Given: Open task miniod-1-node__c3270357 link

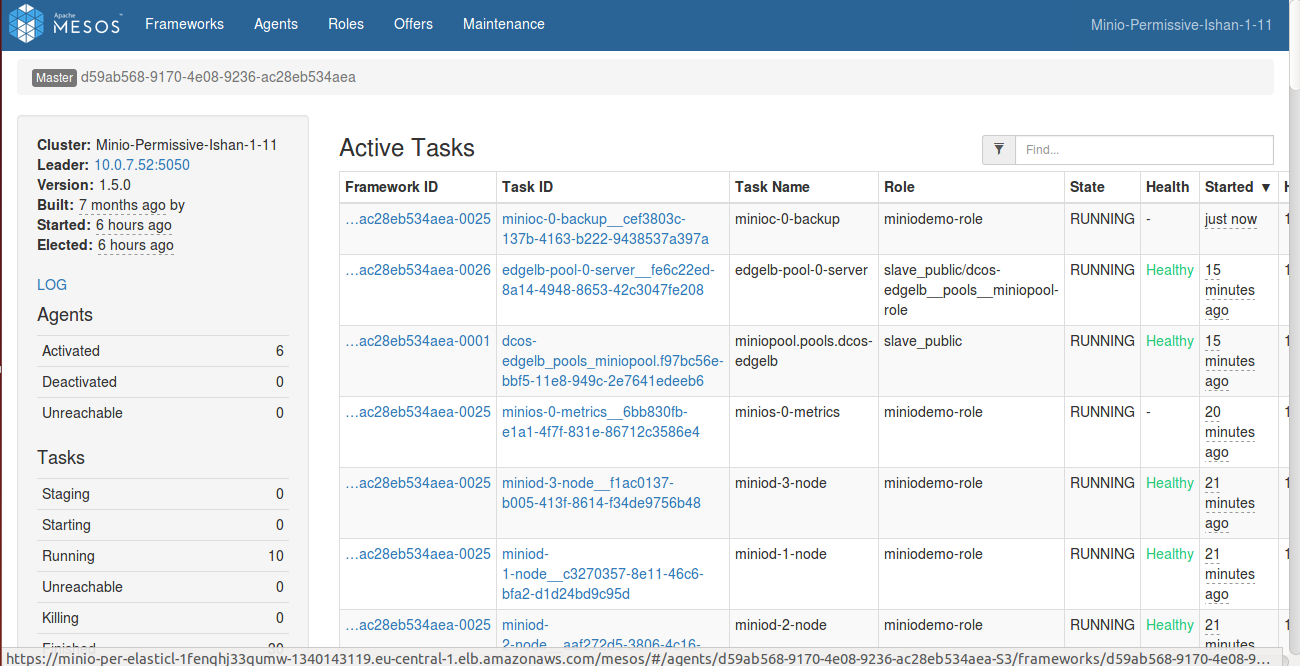Looking at the screenshot, I should pos(602,574).
